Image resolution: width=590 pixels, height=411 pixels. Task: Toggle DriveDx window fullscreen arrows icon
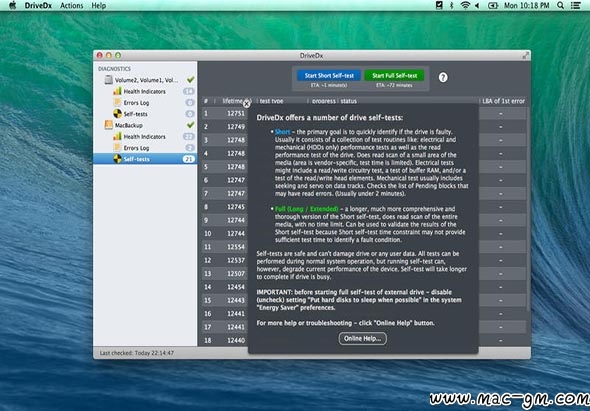coord(526,55)
